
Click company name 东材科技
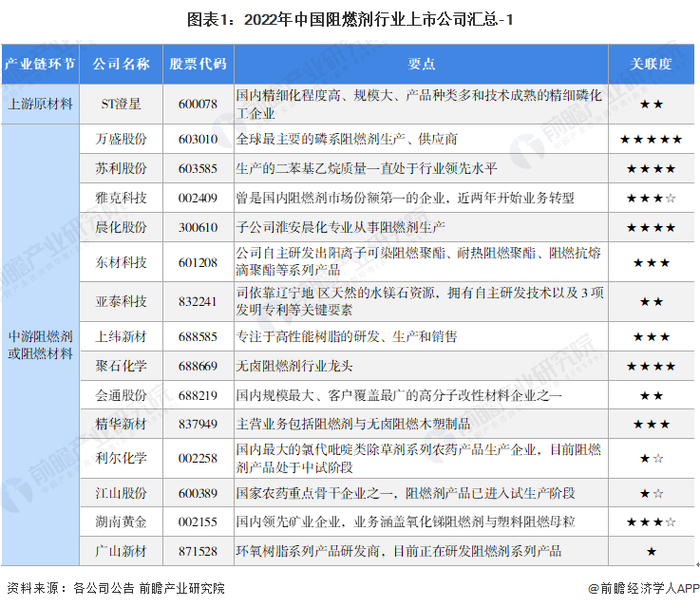click(x=121, y=262)
